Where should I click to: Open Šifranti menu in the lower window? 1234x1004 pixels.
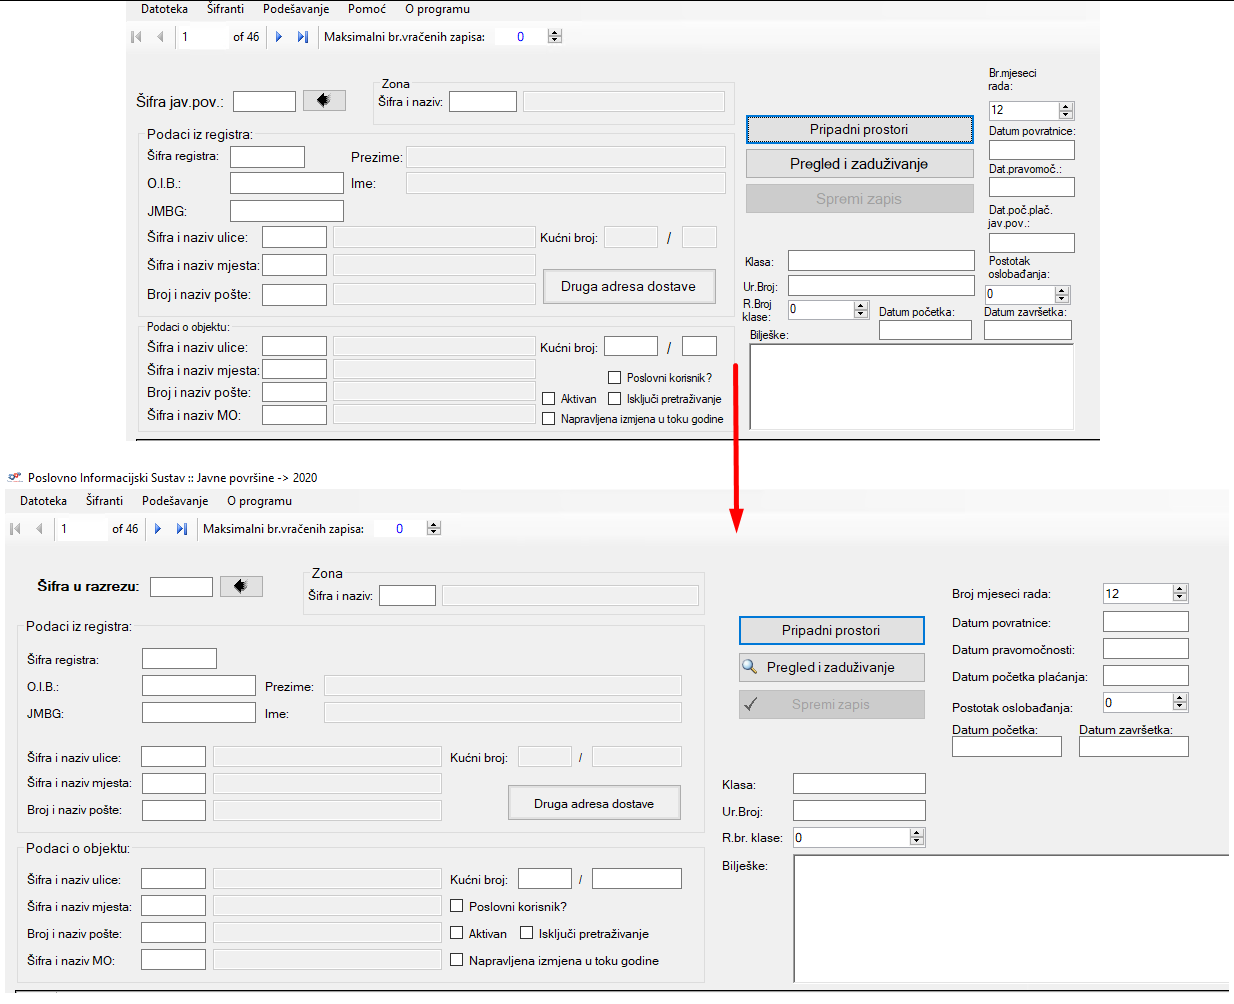(104, 501)
